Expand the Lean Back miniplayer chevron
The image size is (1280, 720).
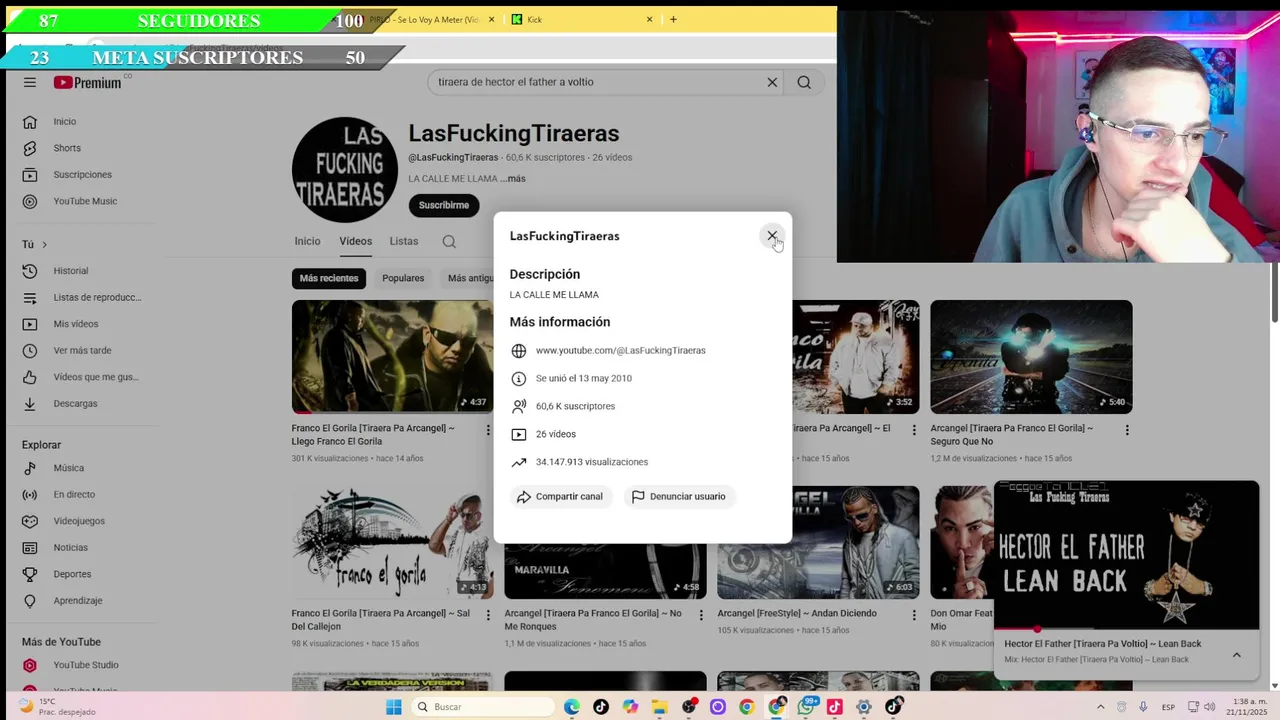[x=1237, y=655]
